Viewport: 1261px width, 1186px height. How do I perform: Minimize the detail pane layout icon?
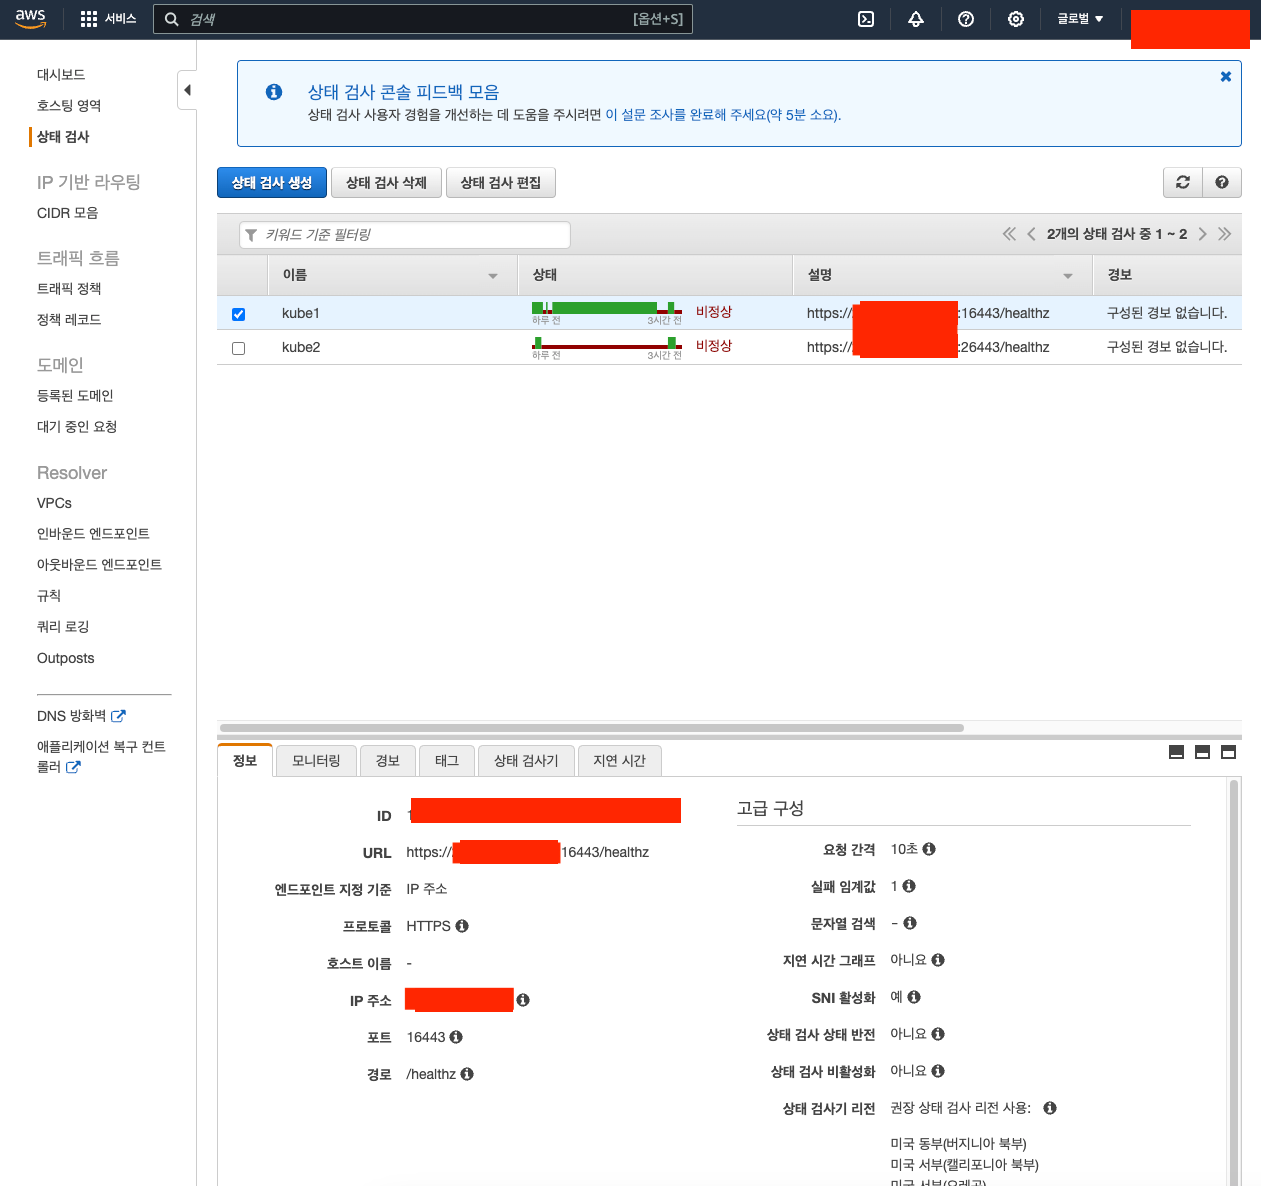coord(1177,752)
